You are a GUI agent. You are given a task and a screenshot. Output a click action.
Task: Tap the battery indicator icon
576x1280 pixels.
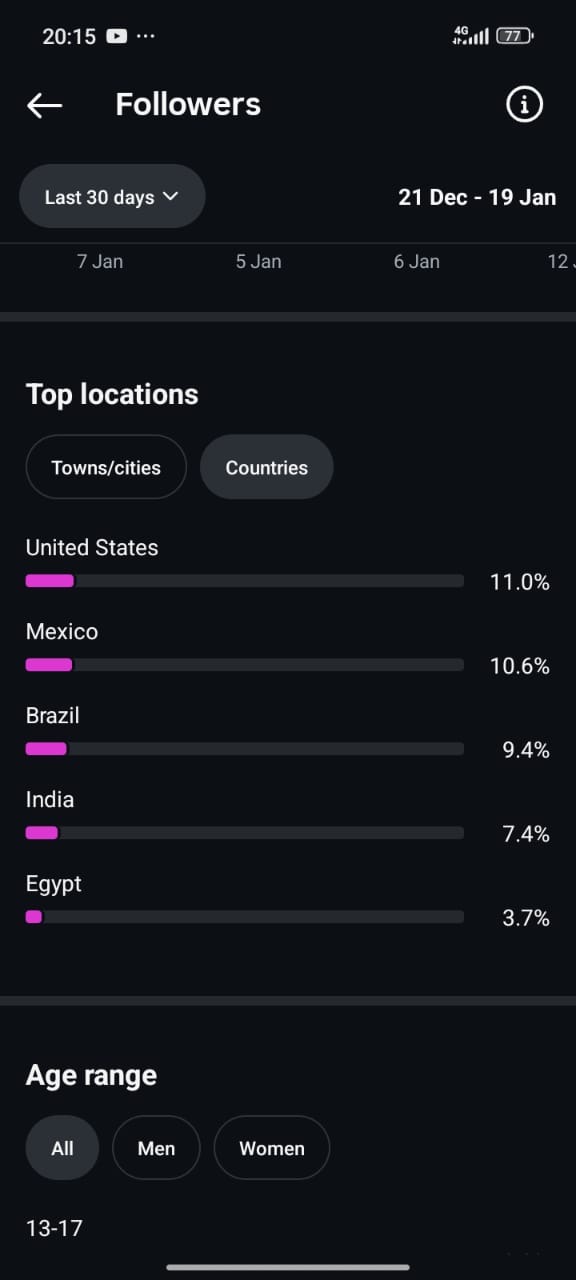515,36
